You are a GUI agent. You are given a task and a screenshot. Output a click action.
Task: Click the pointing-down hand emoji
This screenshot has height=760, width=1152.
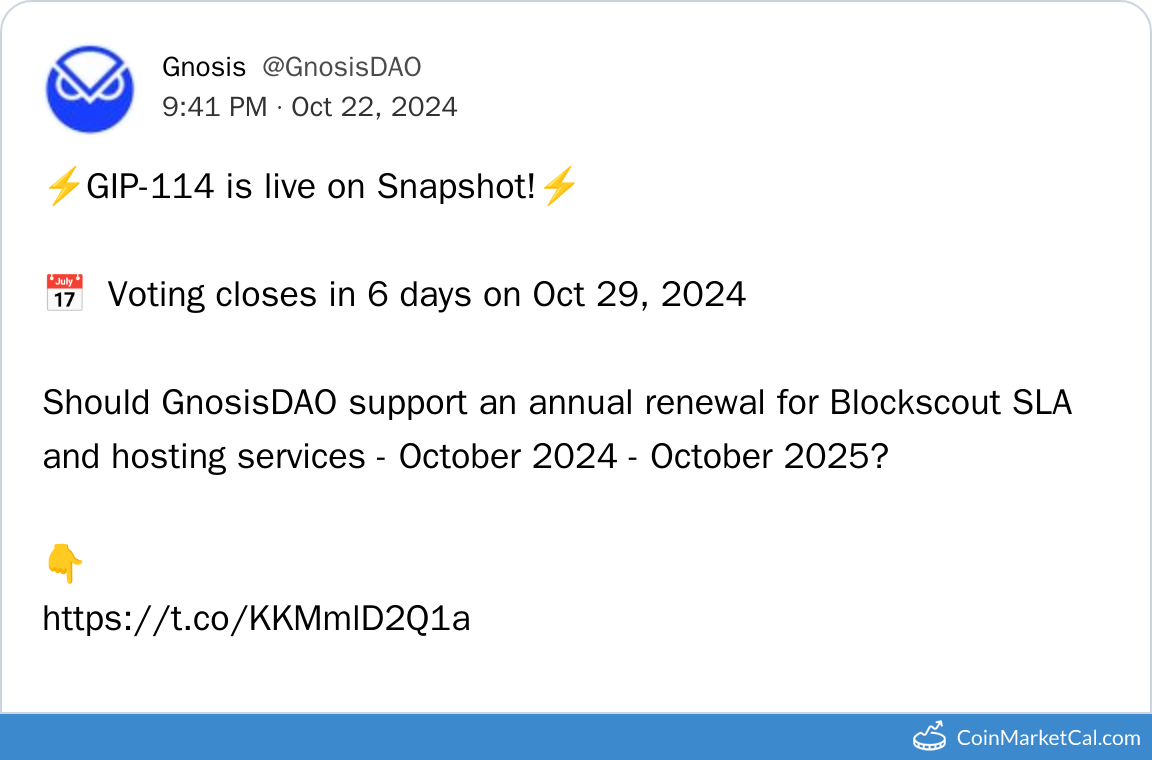pos(64,564)
